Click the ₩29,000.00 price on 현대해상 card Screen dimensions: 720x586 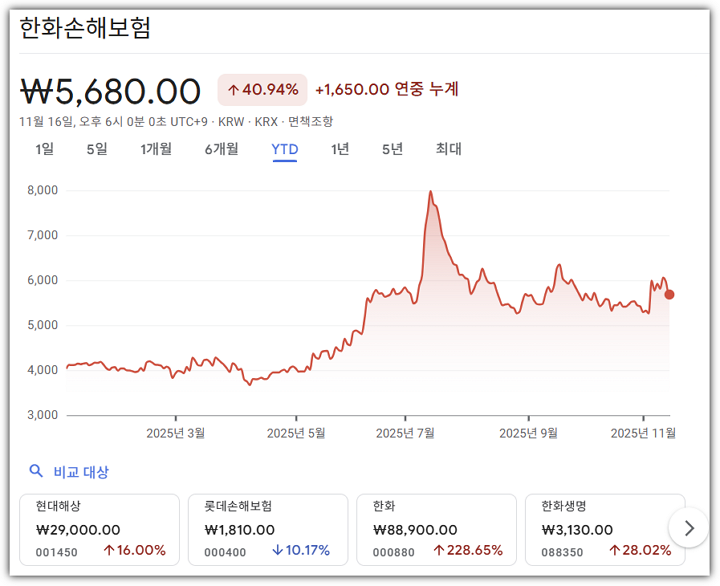78,530
